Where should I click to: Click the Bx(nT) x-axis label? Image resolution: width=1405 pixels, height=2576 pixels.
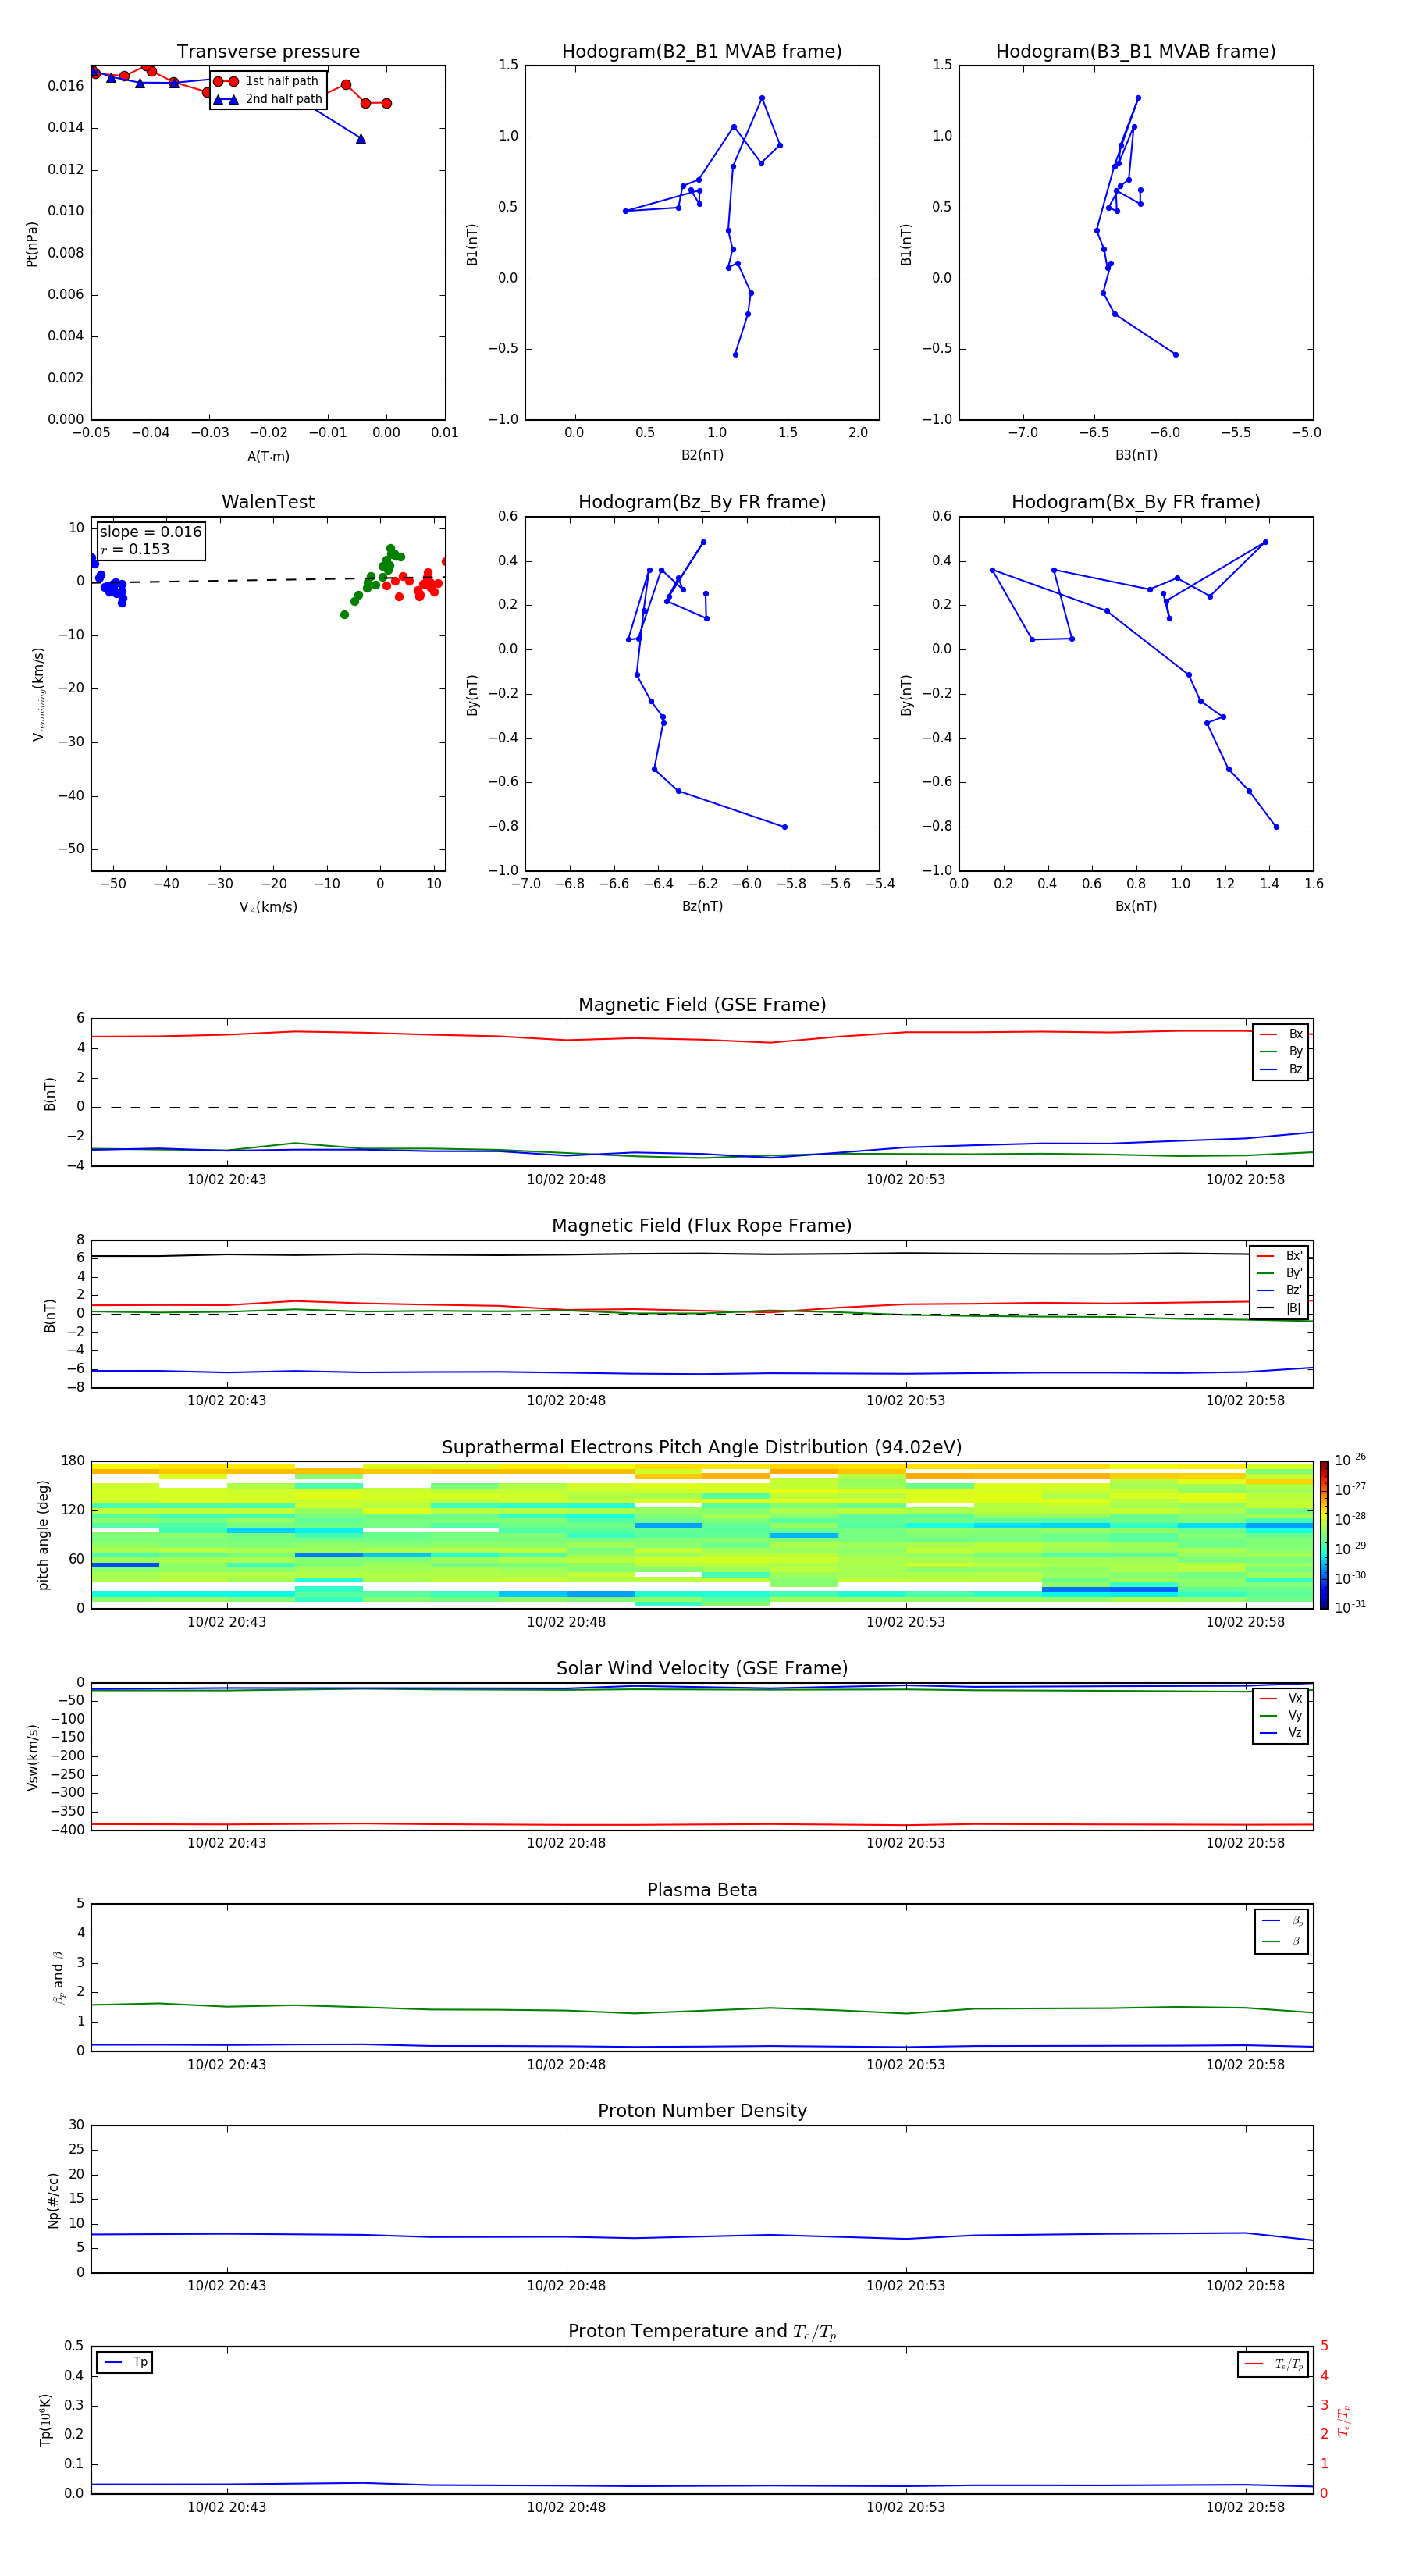click(x=1136, y=906)
